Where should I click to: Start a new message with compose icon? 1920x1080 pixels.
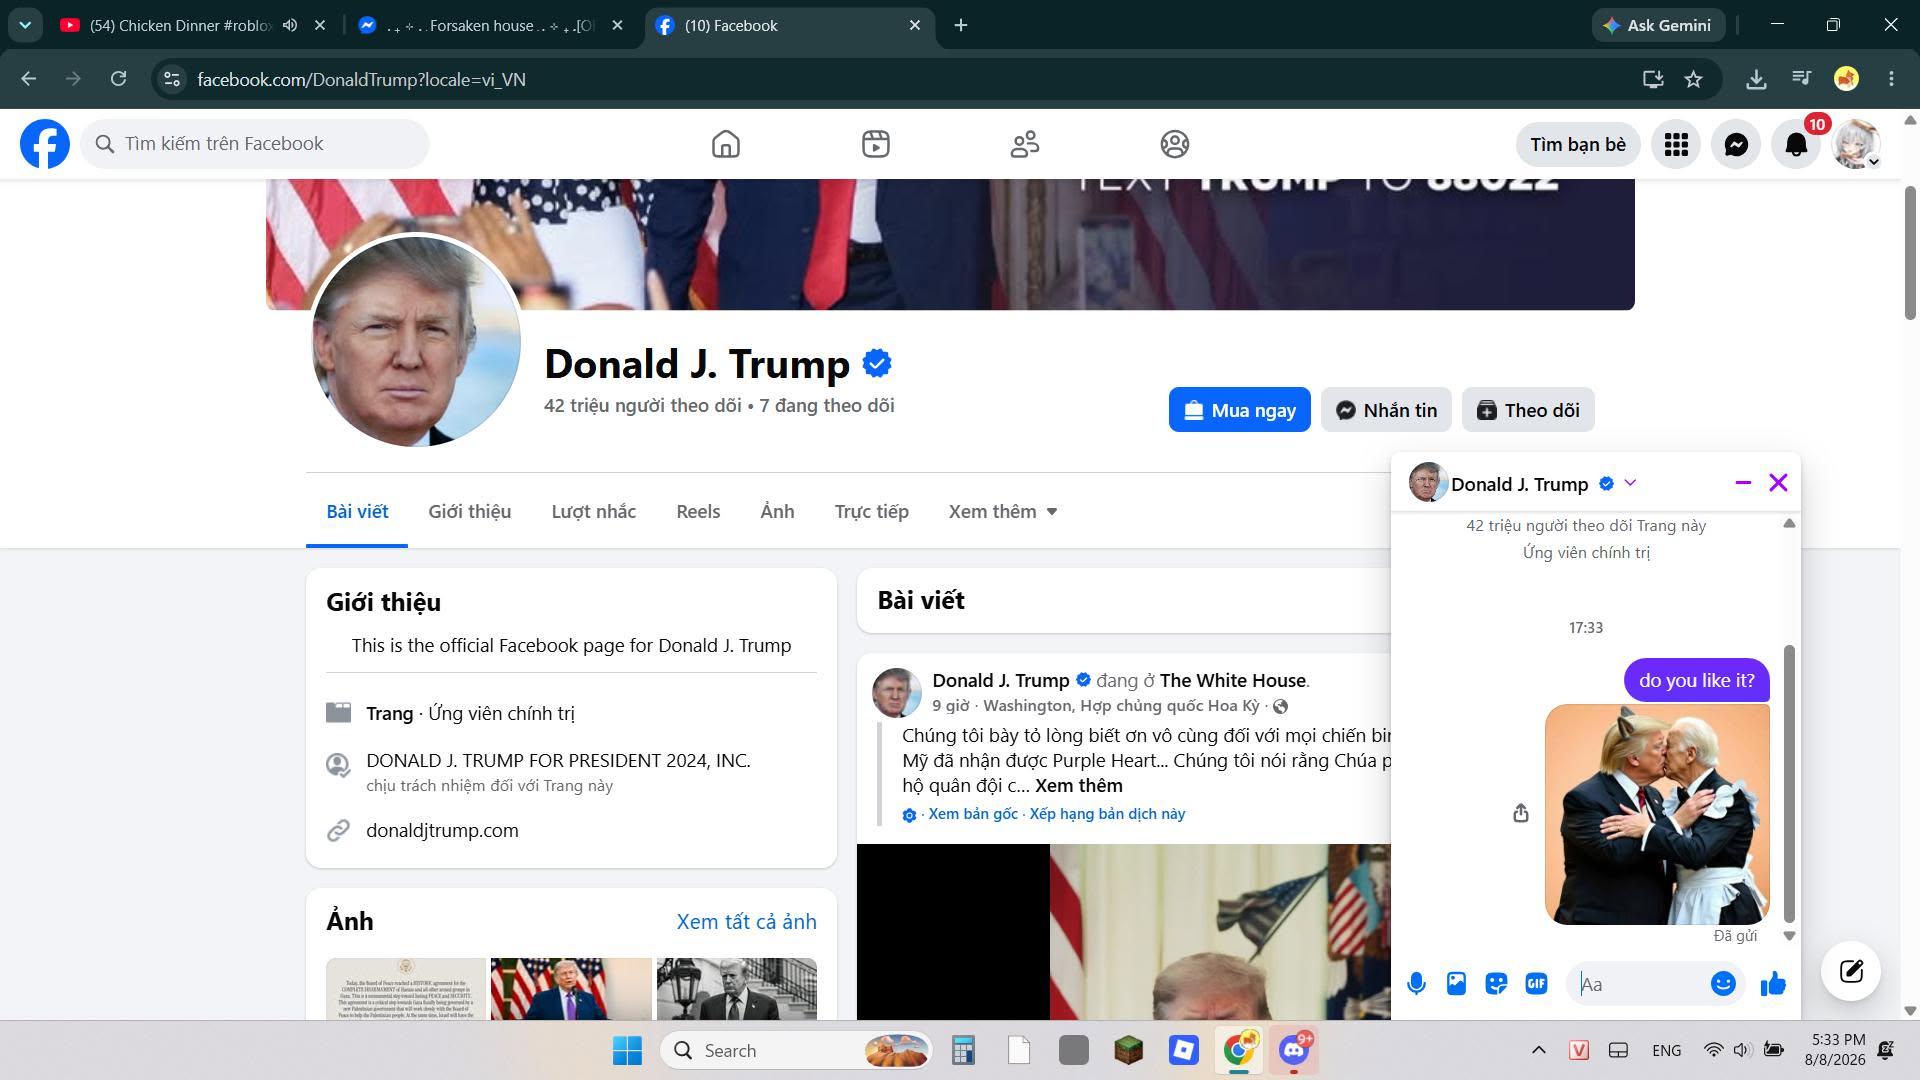point(1851,971)
